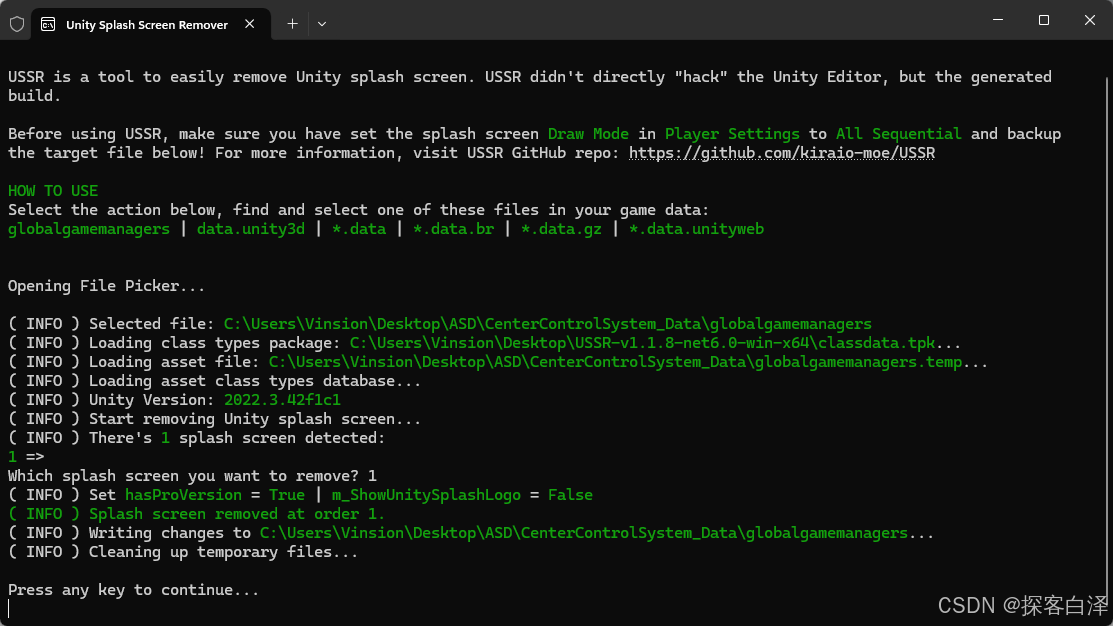This screenshot has height=626, width=1113.
Task: Expand the new tab profile dropdown chevron
Action: pyautogui.click(x=322, y=24)
